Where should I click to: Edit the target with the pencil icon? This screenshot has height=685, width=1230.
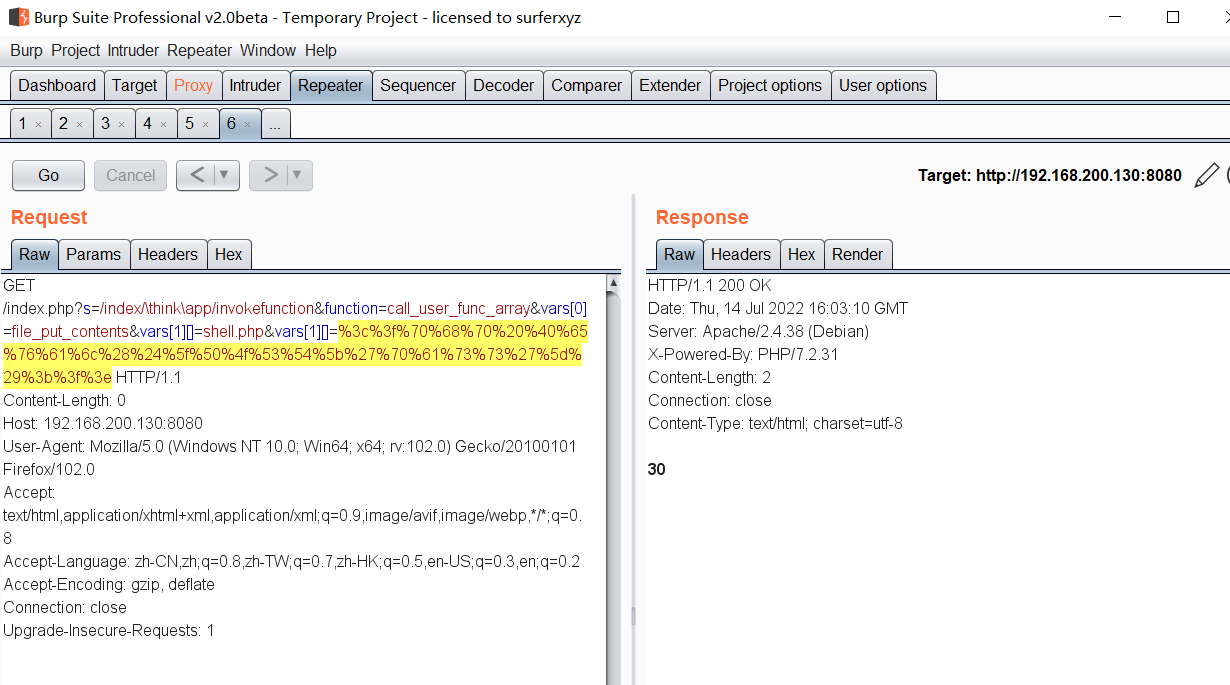pyautogui.click(x=1207, y=175)
